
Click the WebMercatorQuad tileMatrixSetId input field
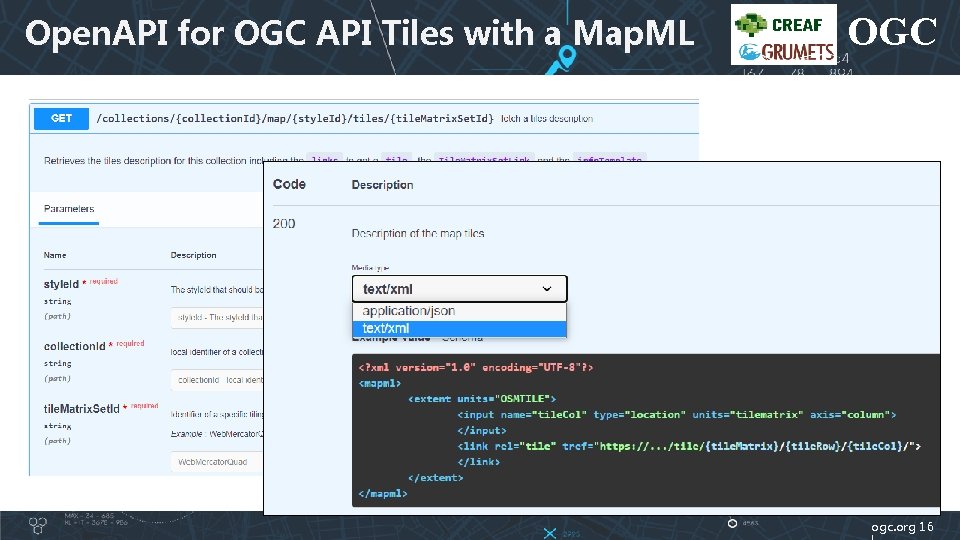click(x=217, y=462)
